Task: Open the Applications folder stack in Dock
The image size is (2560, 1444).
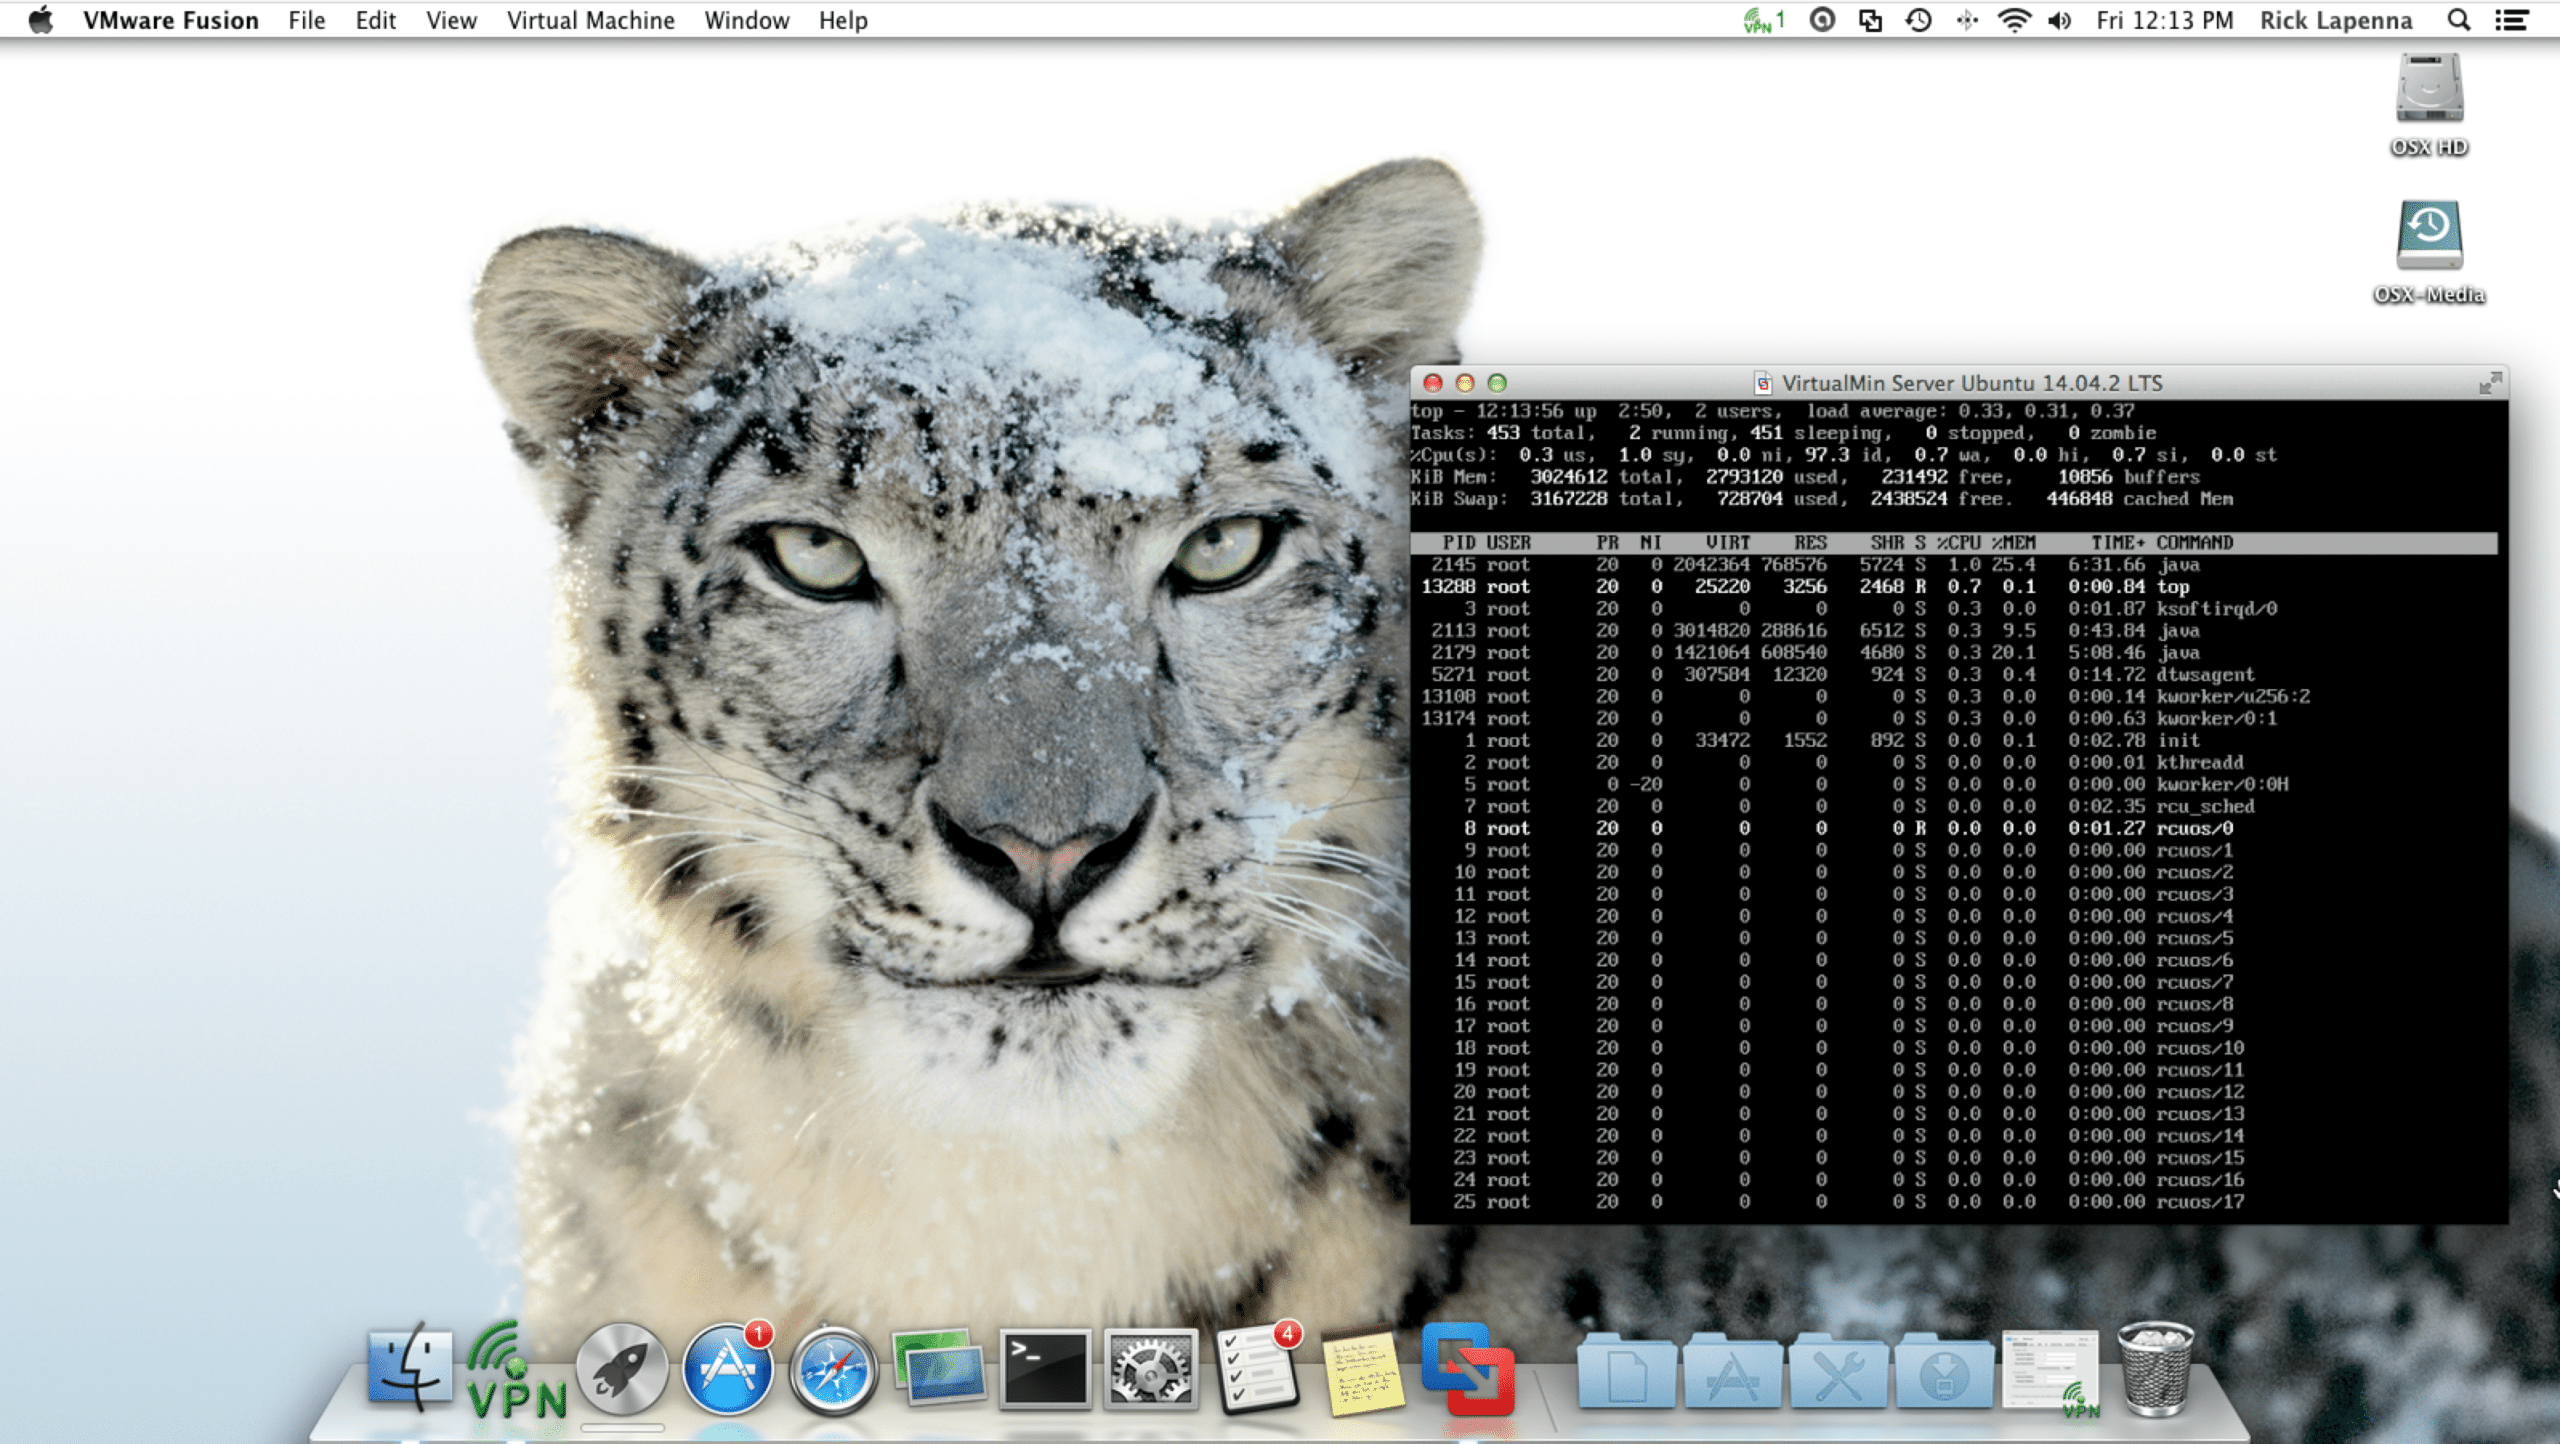Action: pyautogui.click(x=1733, y=1372)
